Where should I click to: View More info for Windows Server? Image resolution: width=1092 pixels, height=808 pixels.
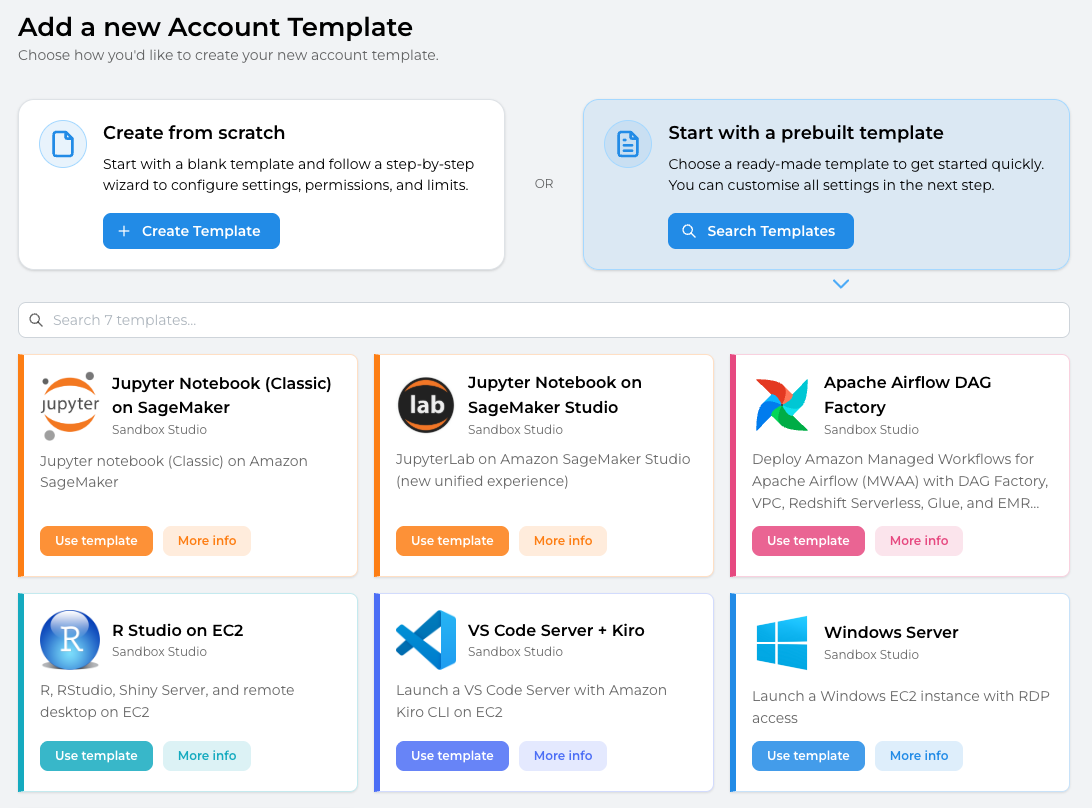pyautogui.click(x=918, y=756)
